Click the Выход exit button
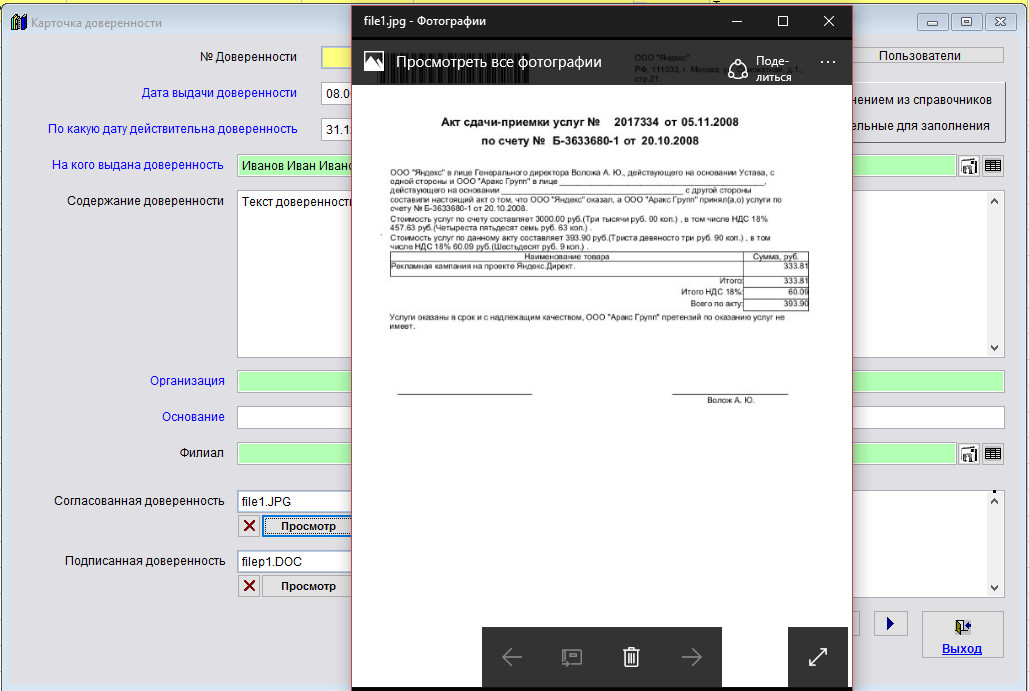The width and height of the screenshot is (1029, 691). point(961,635)
